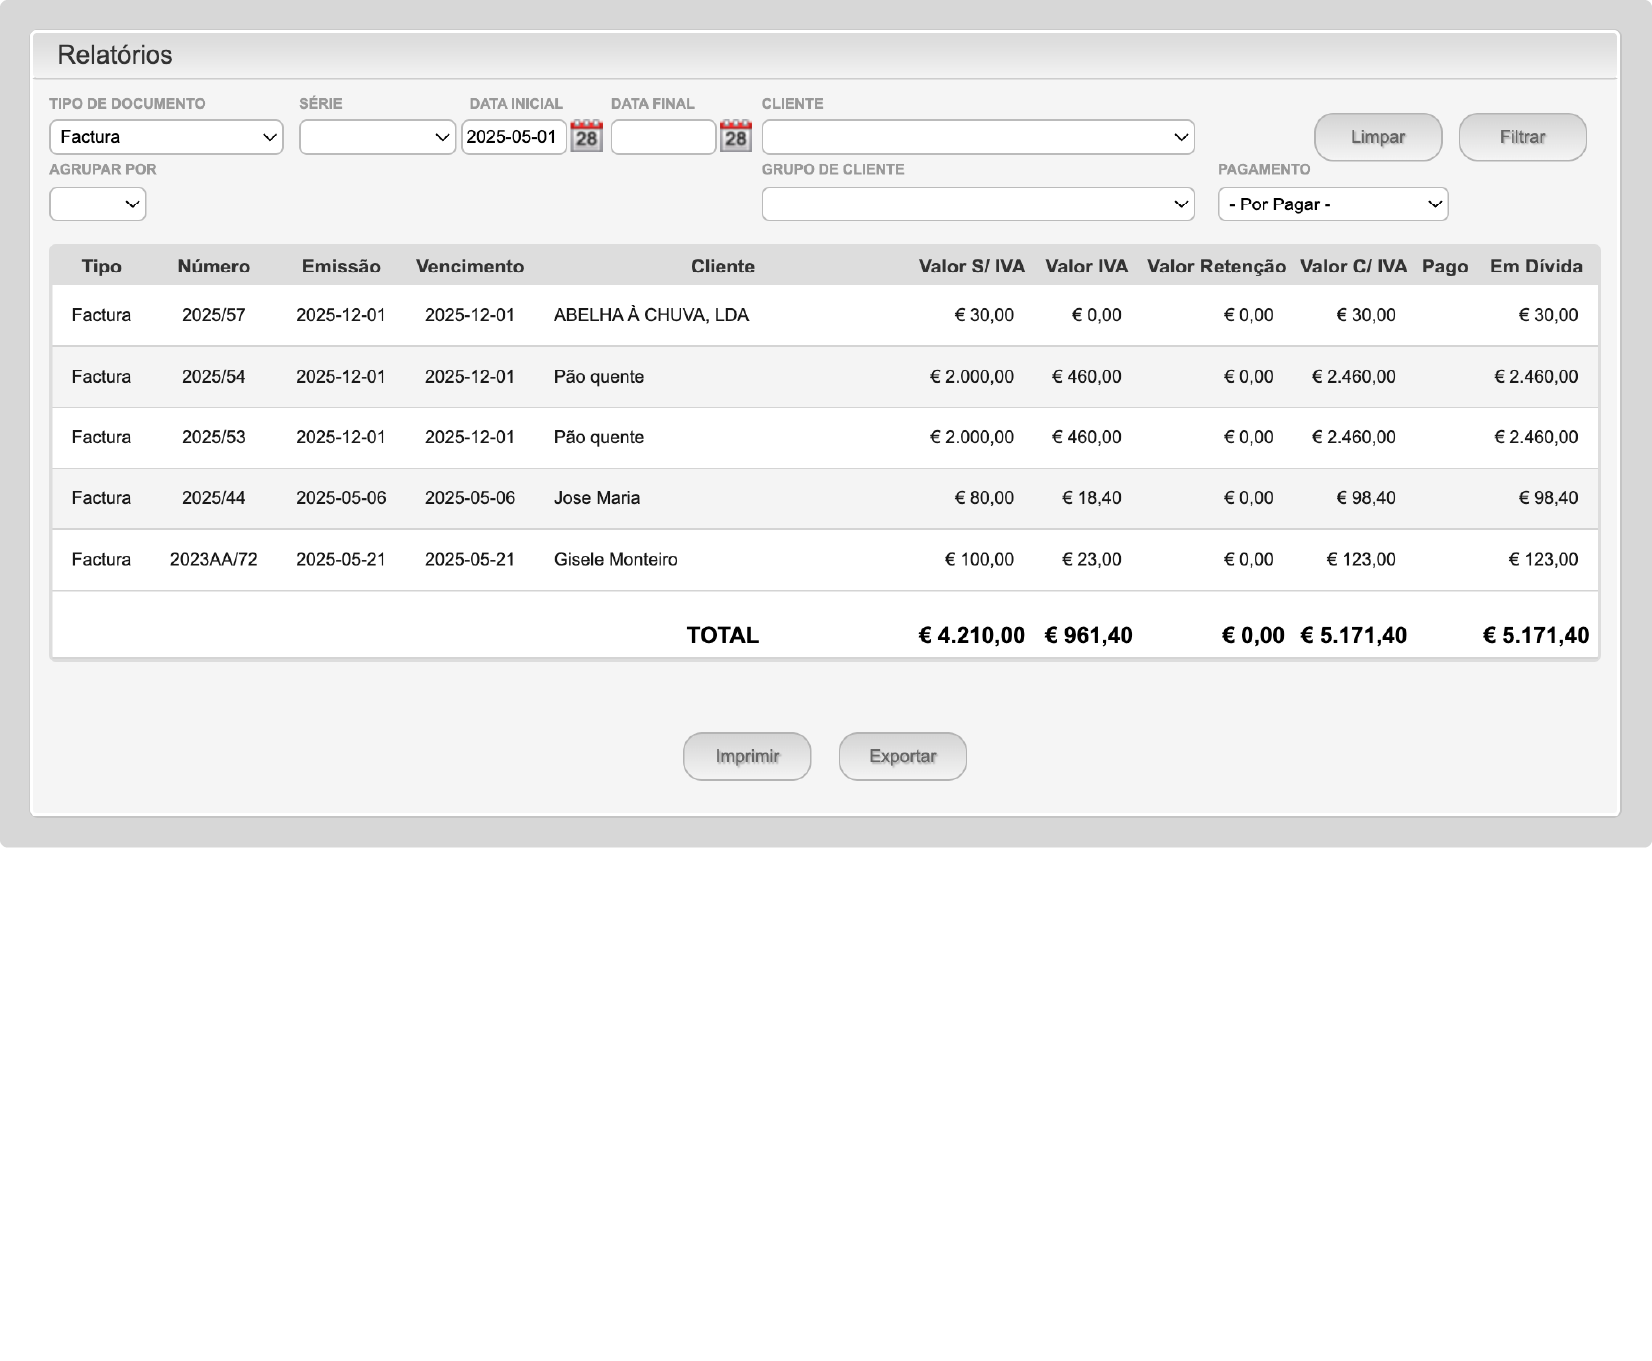Expand the Série dropdown

coord(377,137)
